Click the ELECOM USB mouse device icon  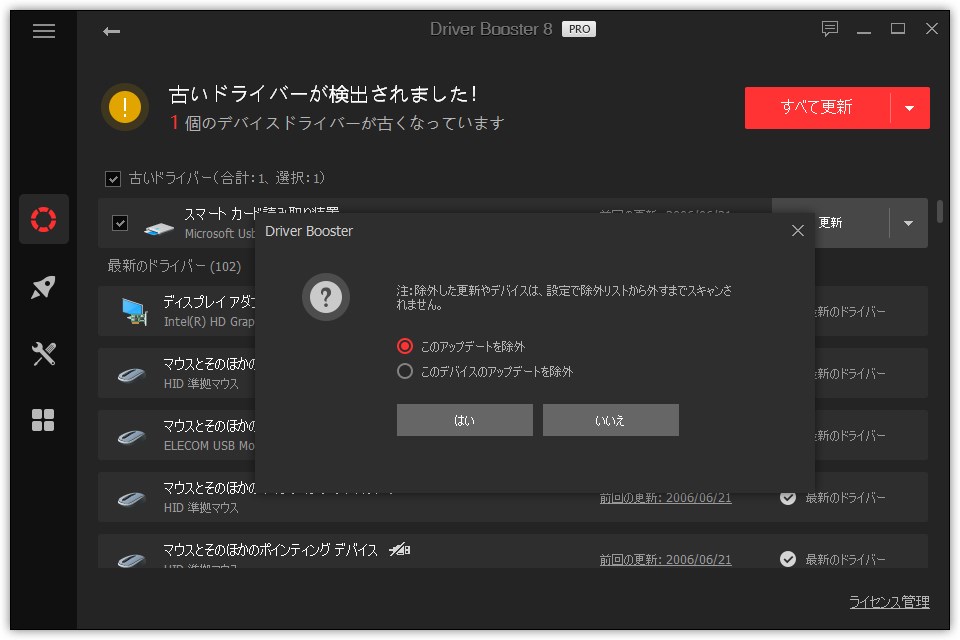[131, 437]
